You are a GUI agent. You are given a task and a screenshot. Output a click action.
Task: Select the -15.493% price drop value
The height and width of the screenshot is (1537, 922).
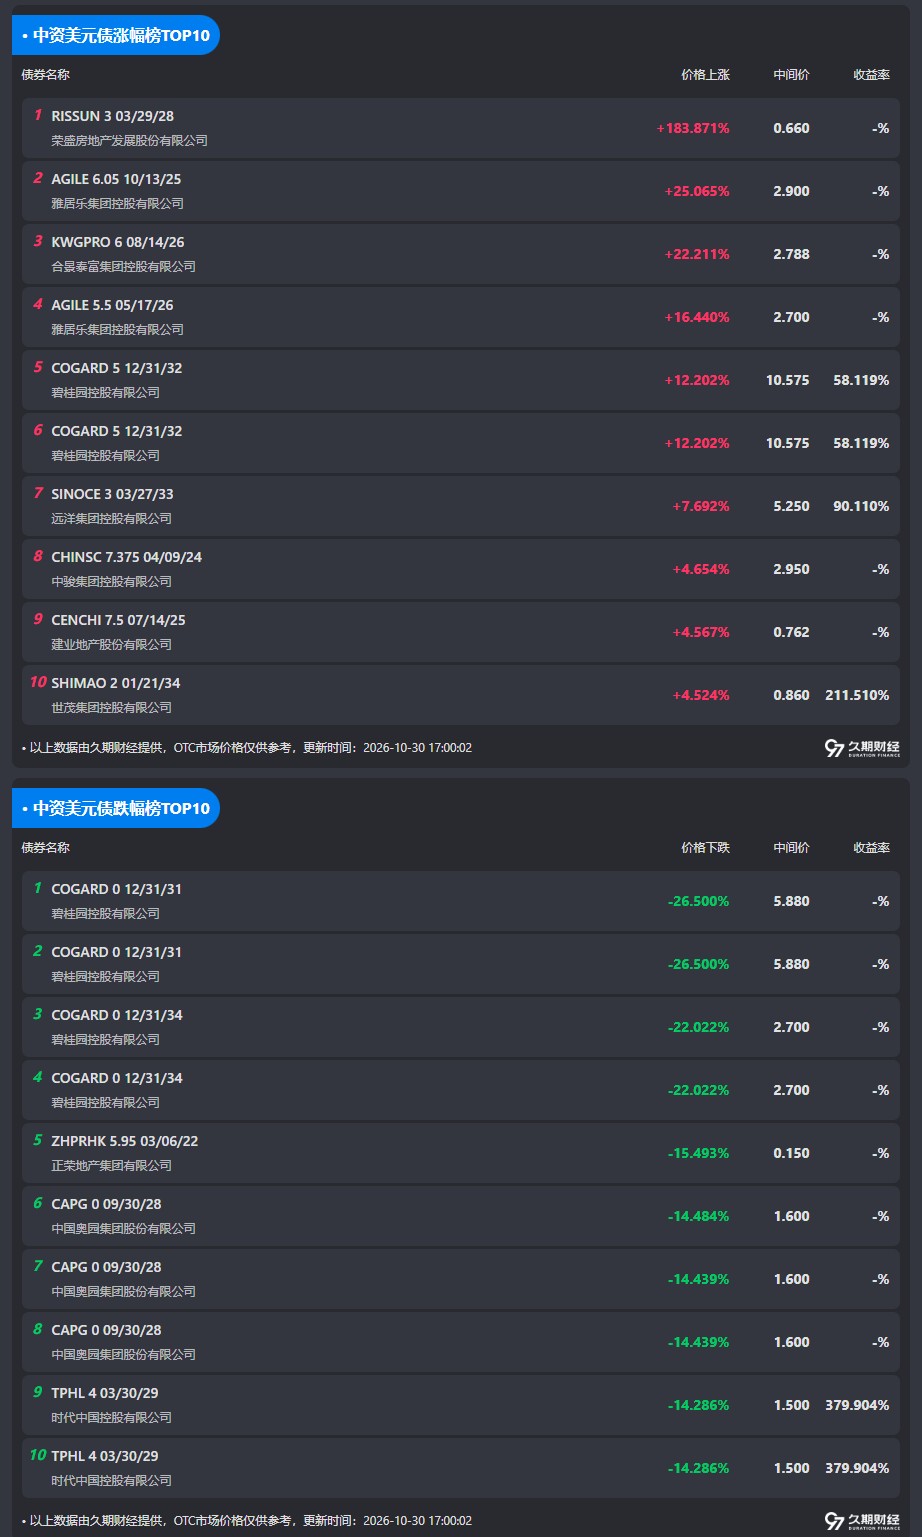click(699, 1153)
